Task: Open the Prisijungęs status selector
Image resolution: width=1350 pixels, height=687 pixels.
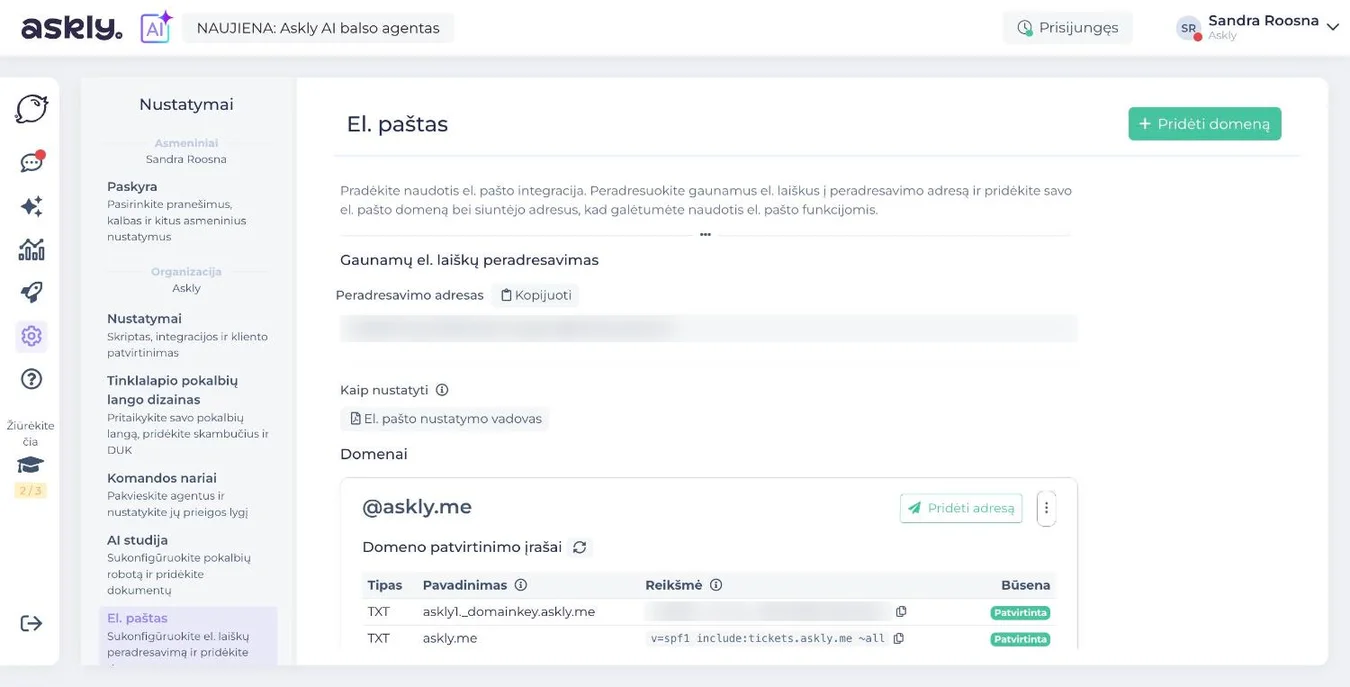Action: [x=1067, y=28]
